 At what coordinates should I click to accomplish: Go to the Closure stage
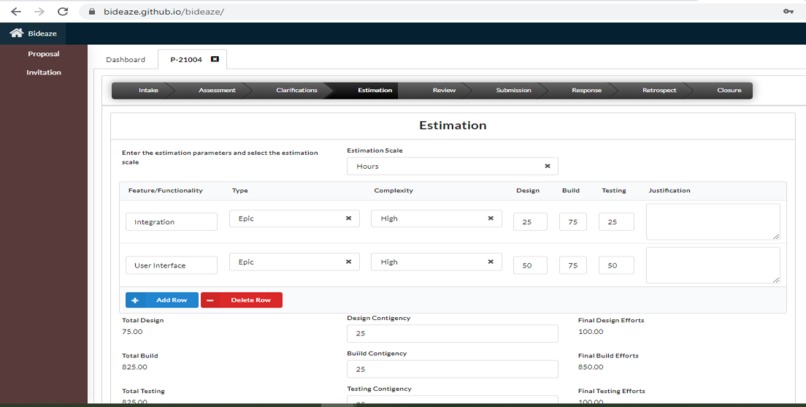click(x=729, y=90)
